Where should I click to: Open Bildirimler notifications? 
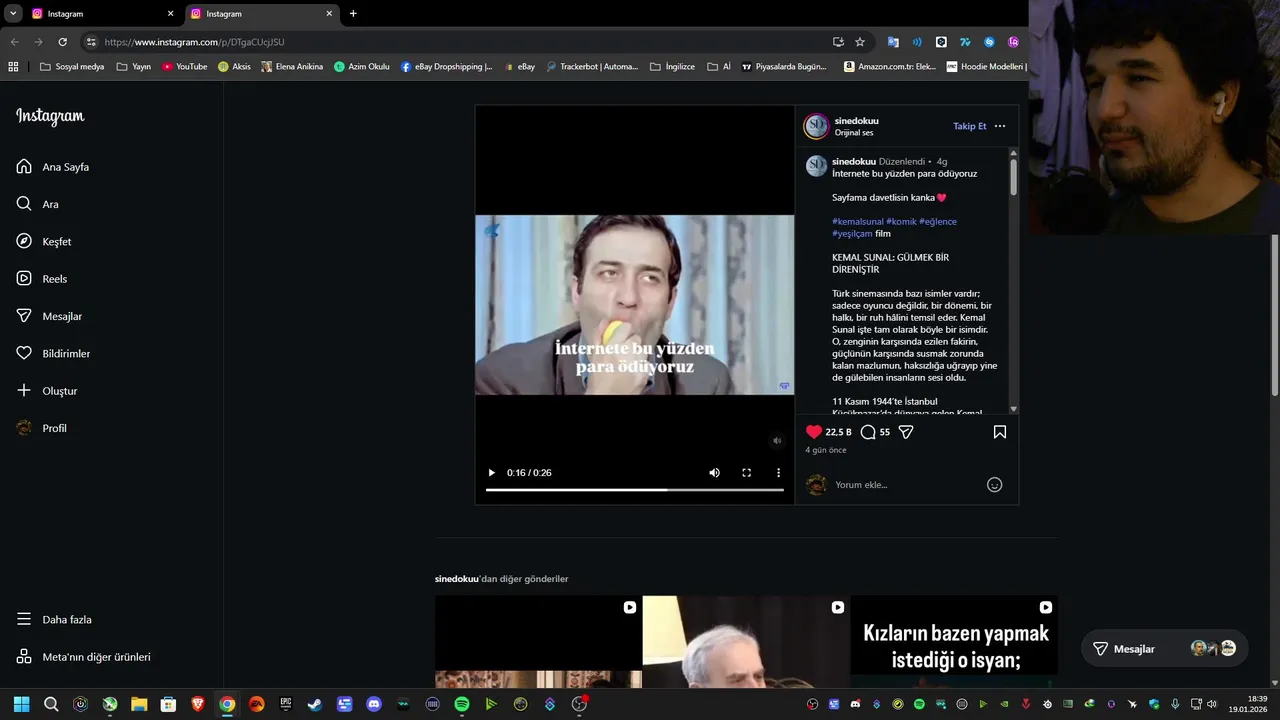point(53,354)
